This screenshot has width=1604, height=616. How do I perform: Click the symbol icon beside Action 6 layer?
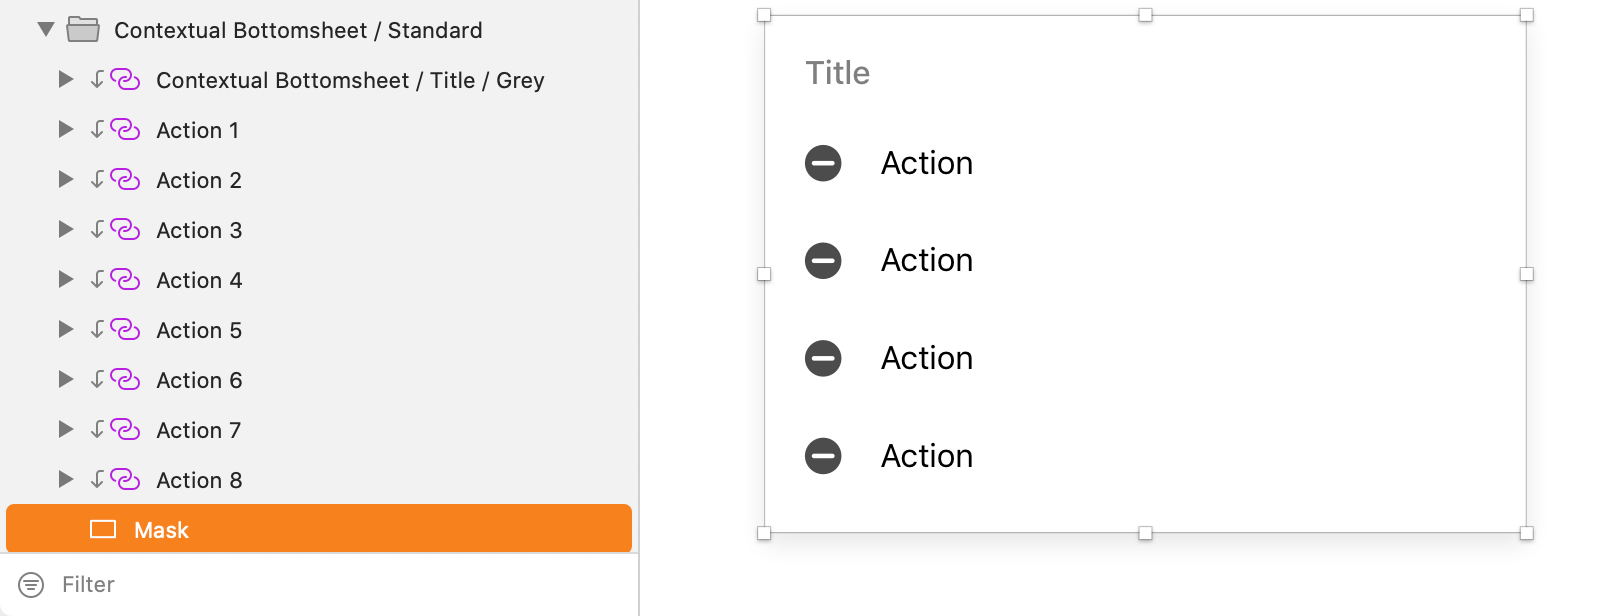click(125, 380)
